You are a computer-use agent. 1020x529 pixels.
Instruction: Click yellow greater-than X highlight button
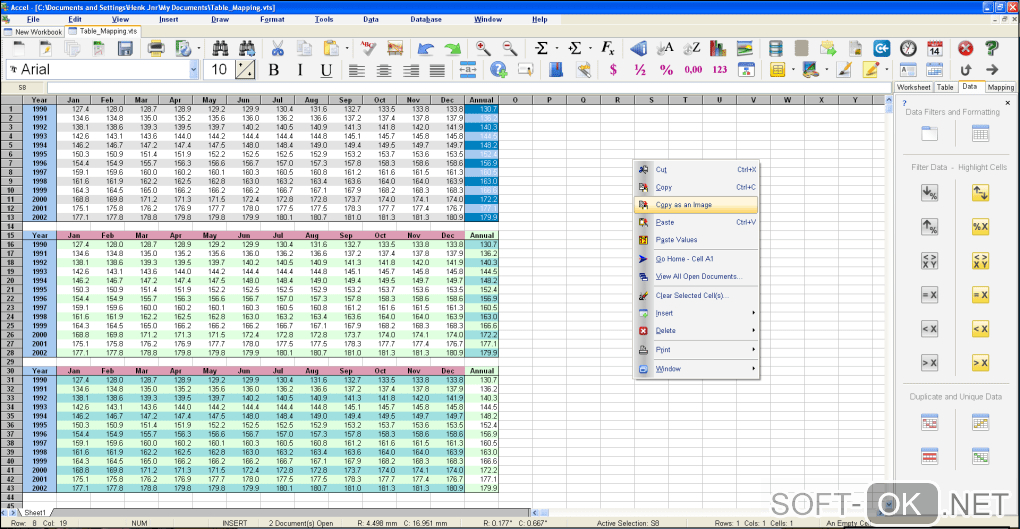pyautogui.click(x=980, y=363)
